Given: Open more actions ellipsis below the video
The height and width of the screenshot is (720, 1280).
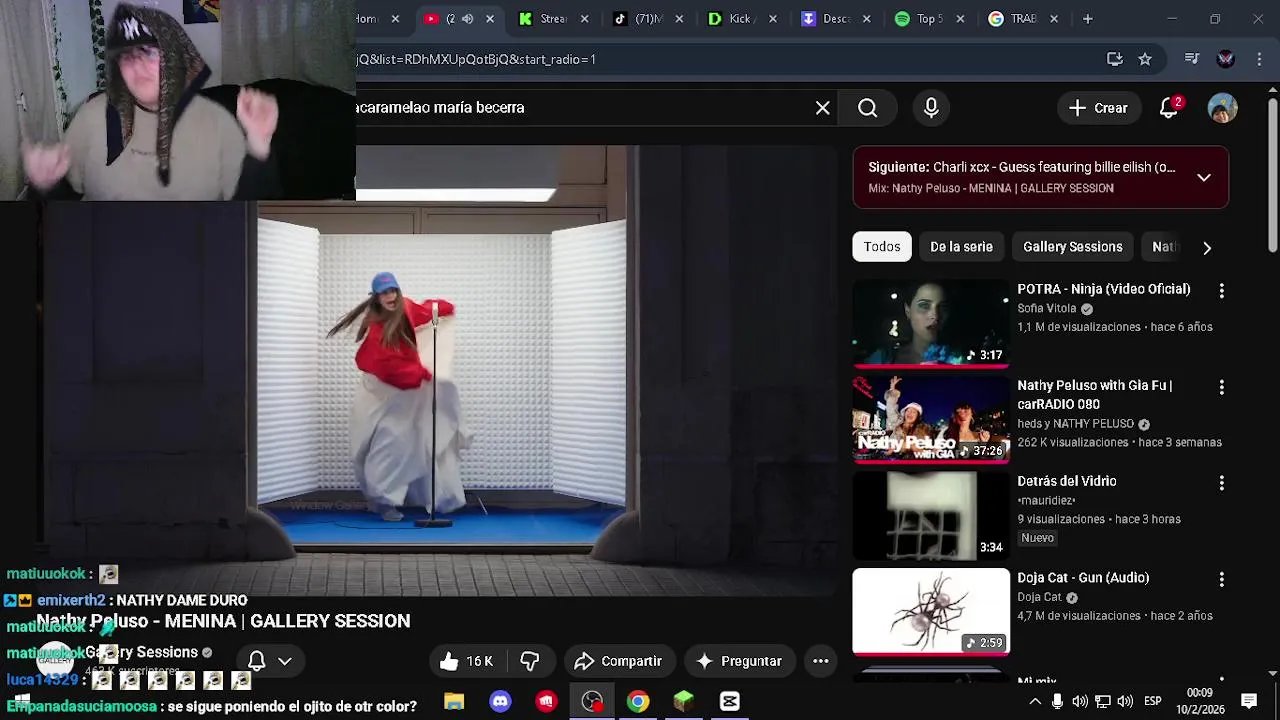Looking at the screenshot, I should pos(820,661).
